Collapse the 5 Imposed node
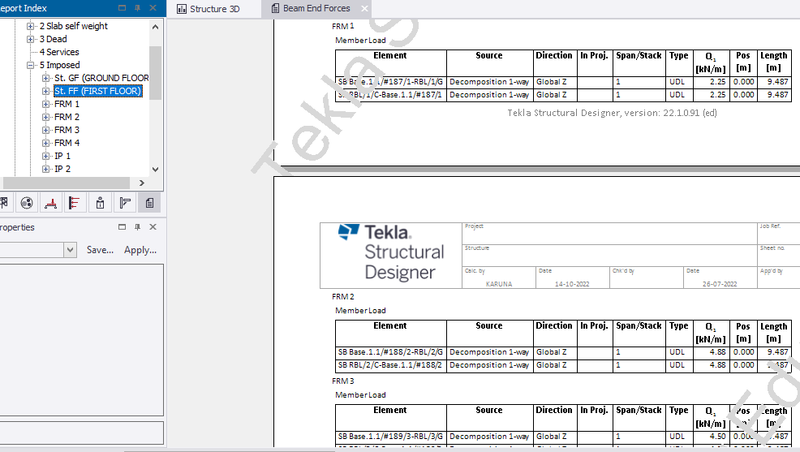The image size is (800, 452). point(31,65)
